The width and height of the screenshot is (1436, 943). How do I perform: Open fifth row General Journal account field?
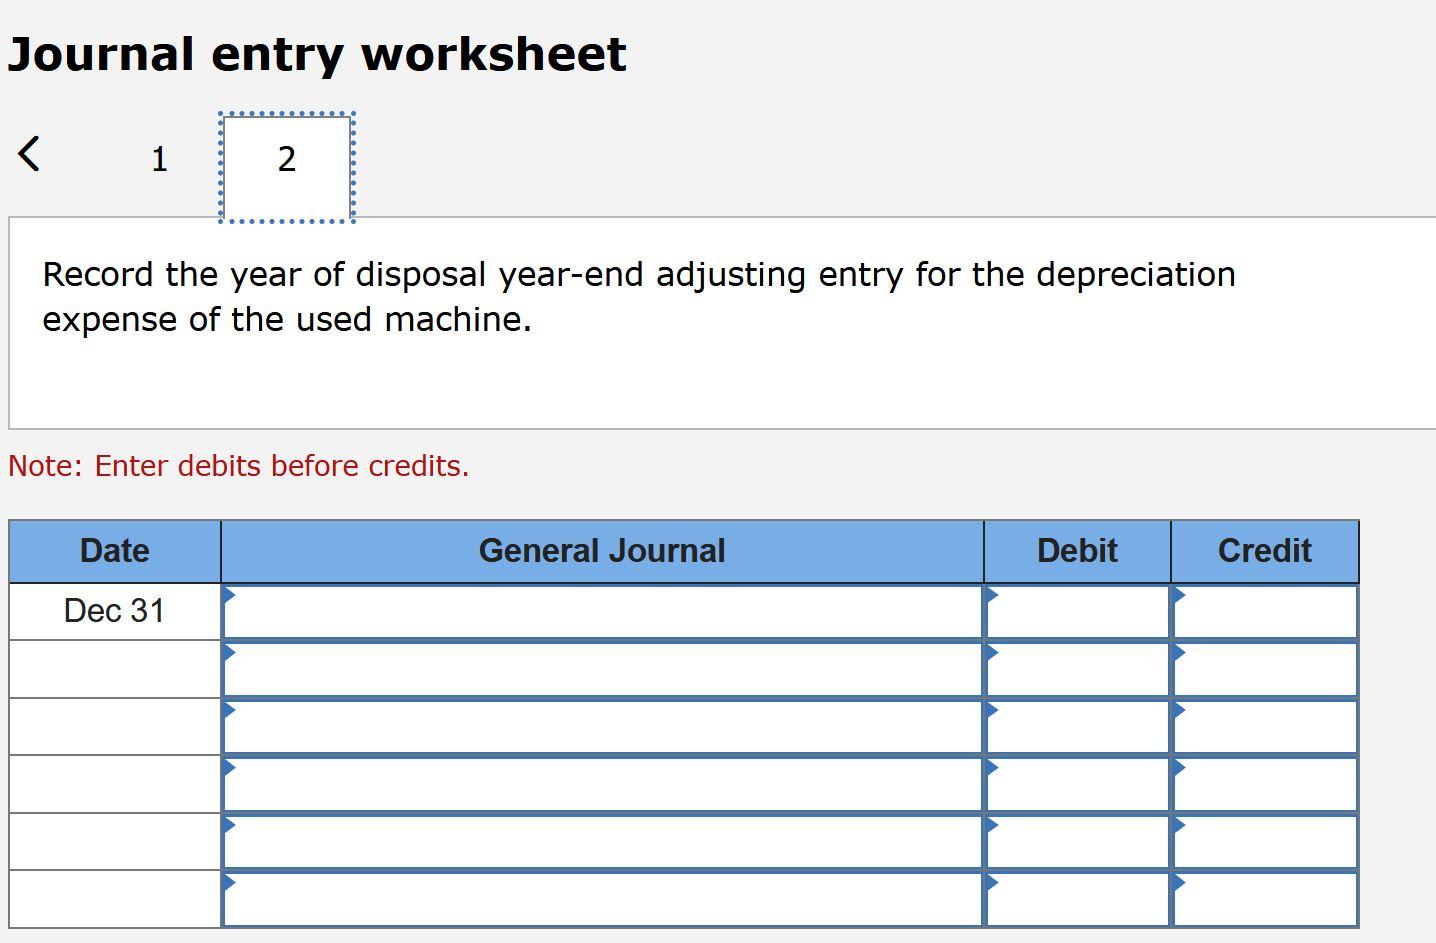[603, 841]
